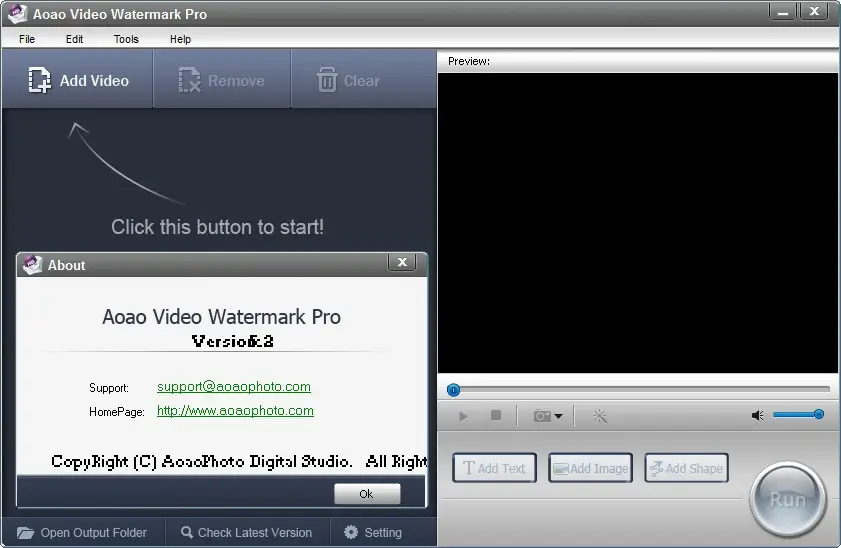This screenshot has height=548, width=841.
Task: Click the magnifier icon beside Check Latest Version
Action: [187, 532]
